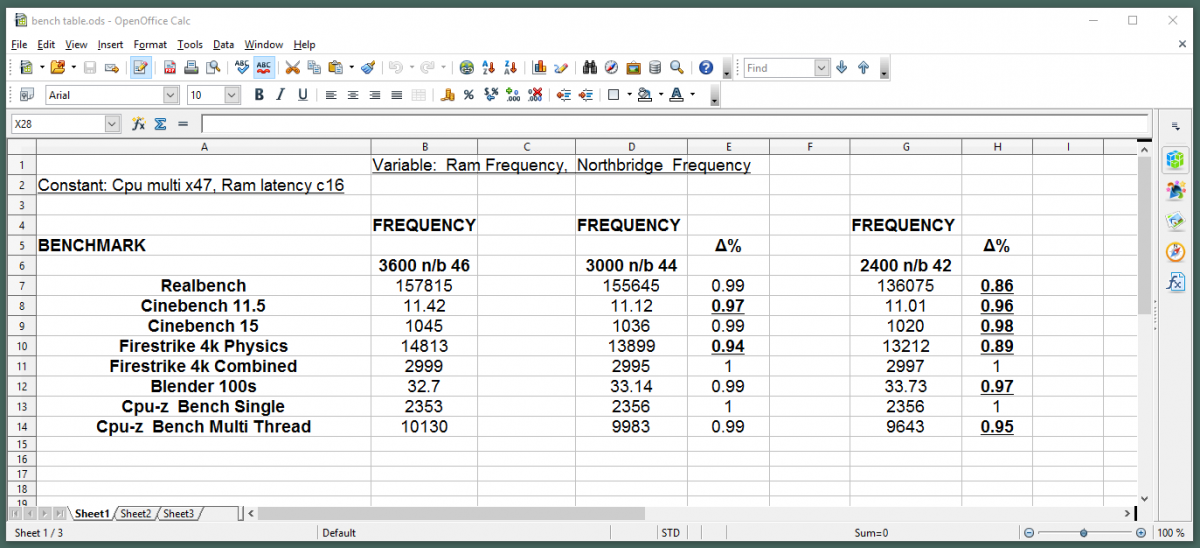Run the Spelling check icon
This screenshot has width=1200, height=548.
point(241,68)
